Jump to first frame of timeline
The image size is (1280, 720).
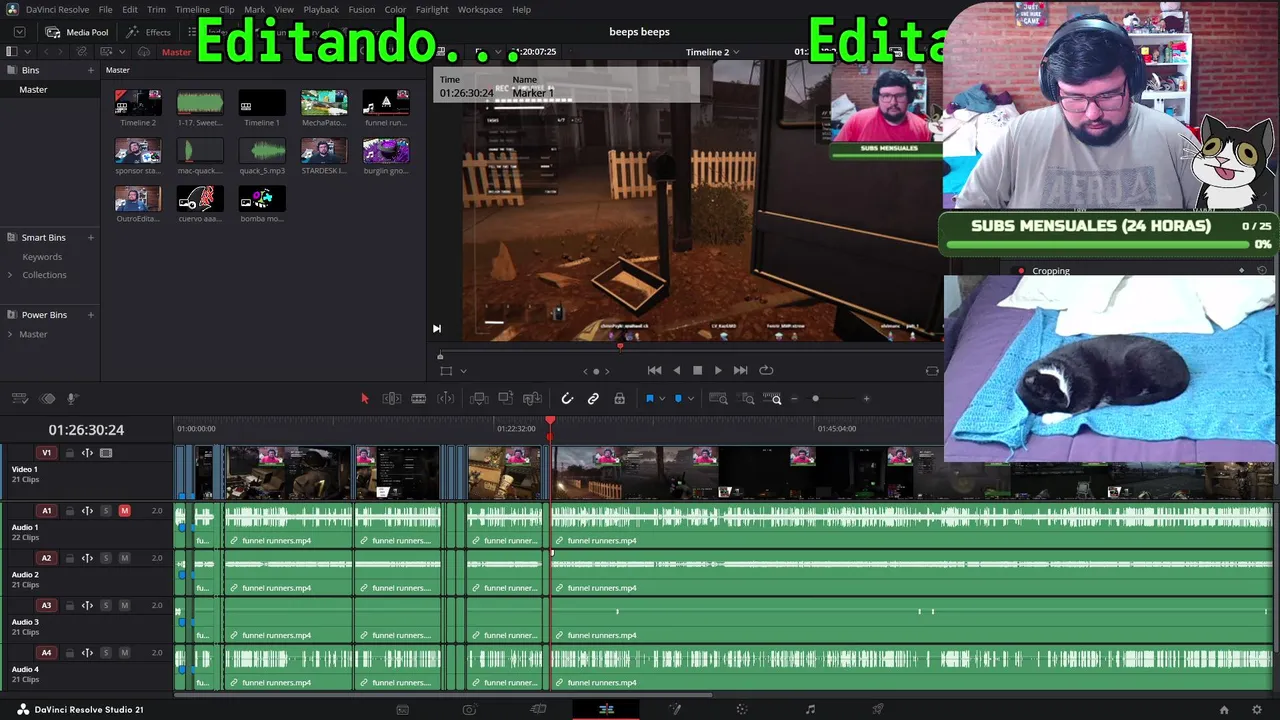click(654, 370)
